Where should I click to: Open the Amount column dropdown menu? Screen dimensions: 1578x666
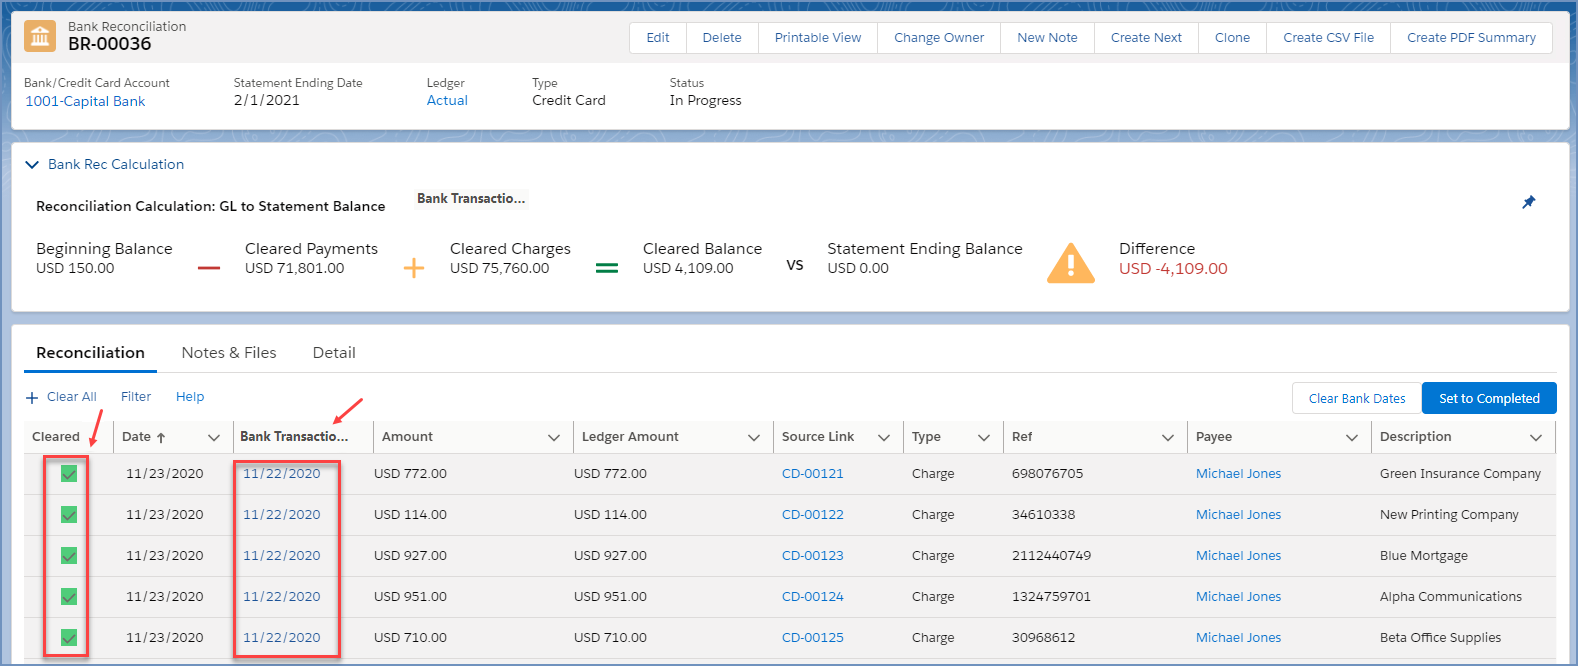(553, 438)
